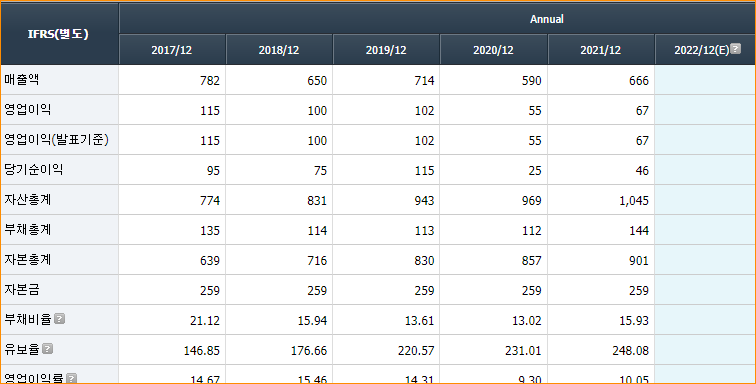This screenshot has height=384, width=756.
Task: Select 당기순이익 value 95 for 2017/12
Action: coord(213,170)
